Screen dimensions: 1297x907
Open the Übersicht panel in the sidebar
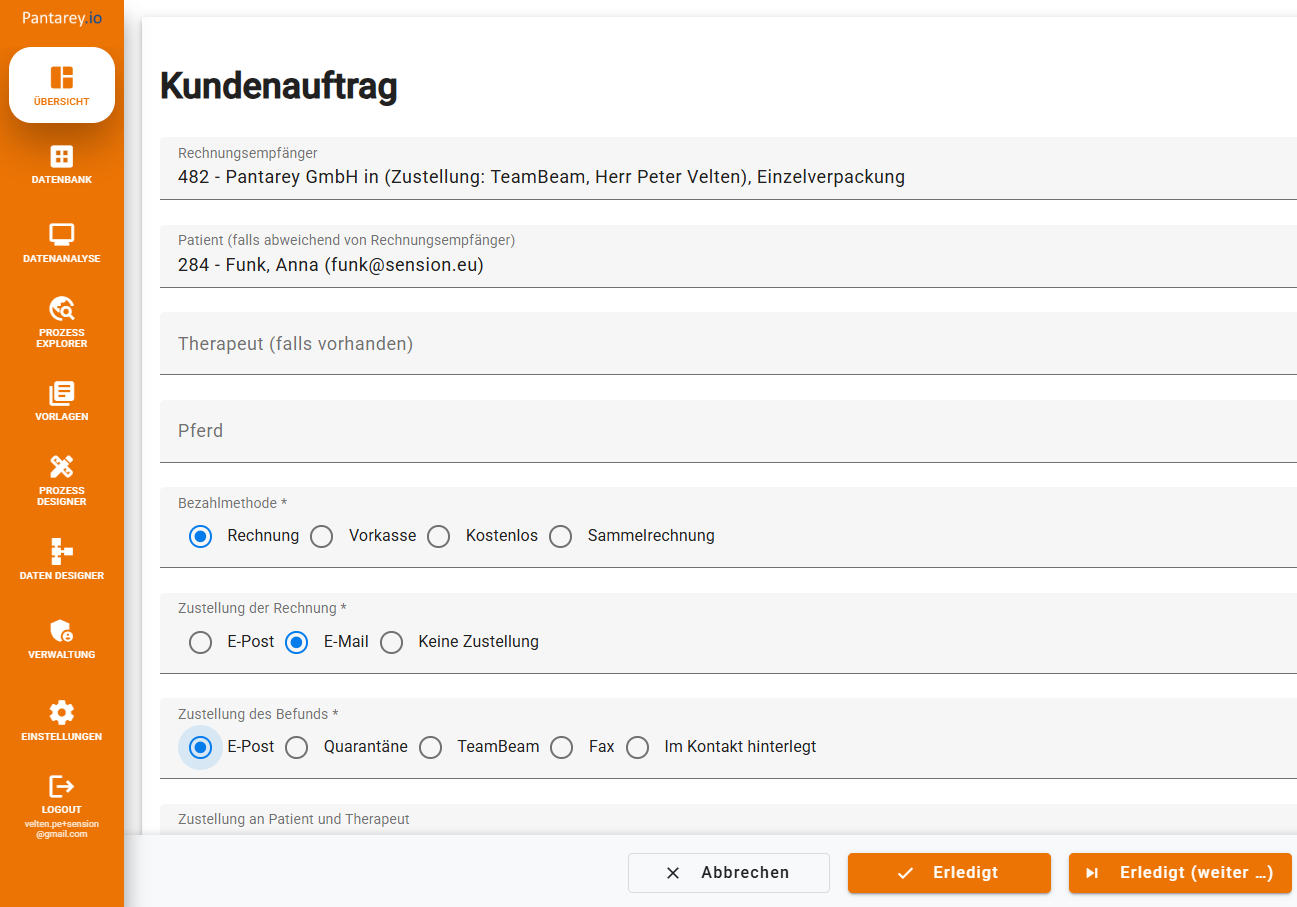(61, 84)
